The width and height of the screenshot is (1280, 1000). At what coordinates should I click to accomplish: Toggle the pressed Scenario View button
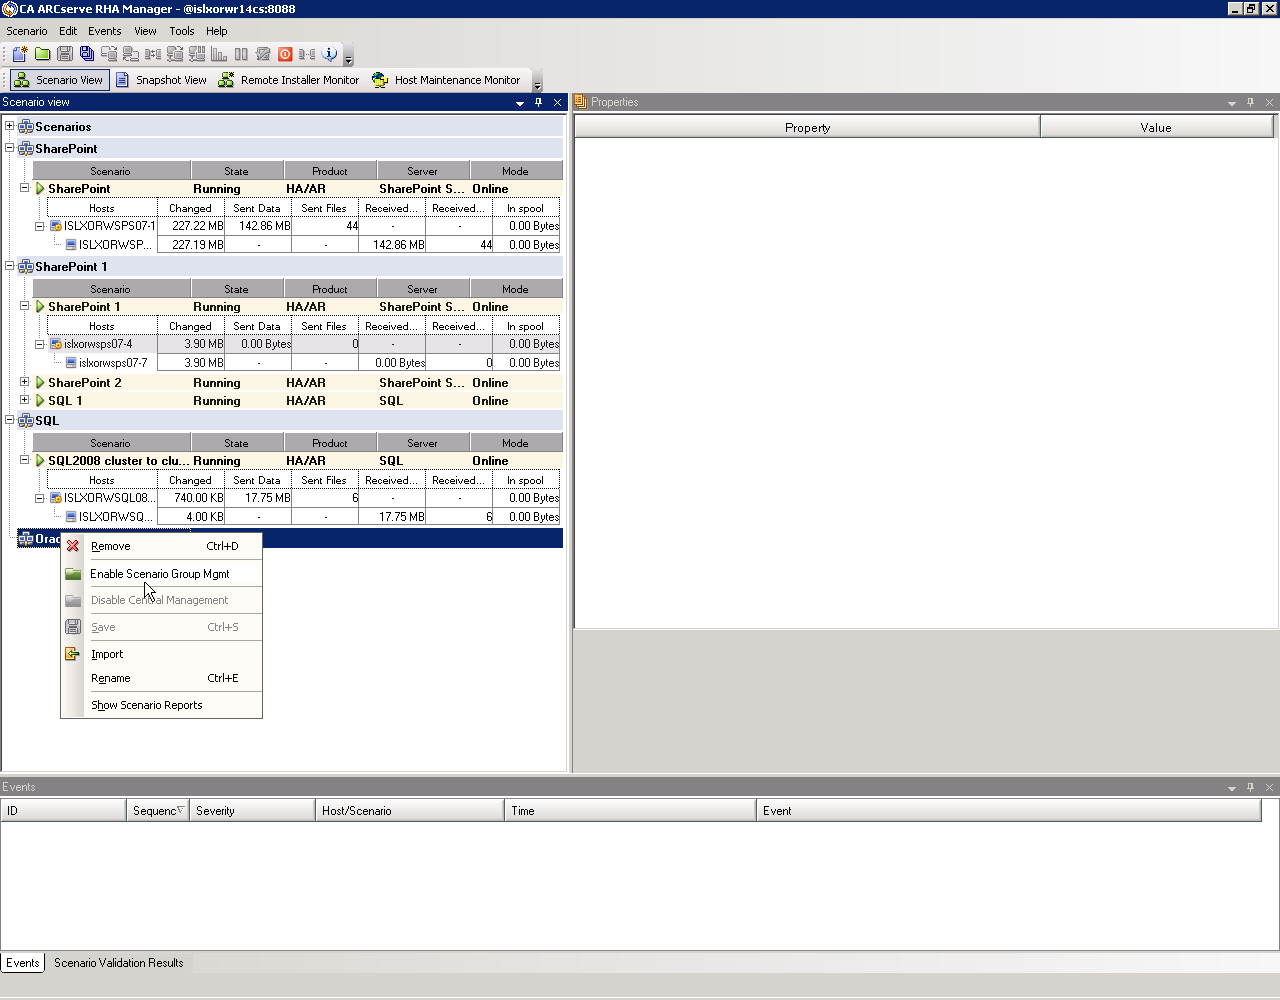pos(59,79)
